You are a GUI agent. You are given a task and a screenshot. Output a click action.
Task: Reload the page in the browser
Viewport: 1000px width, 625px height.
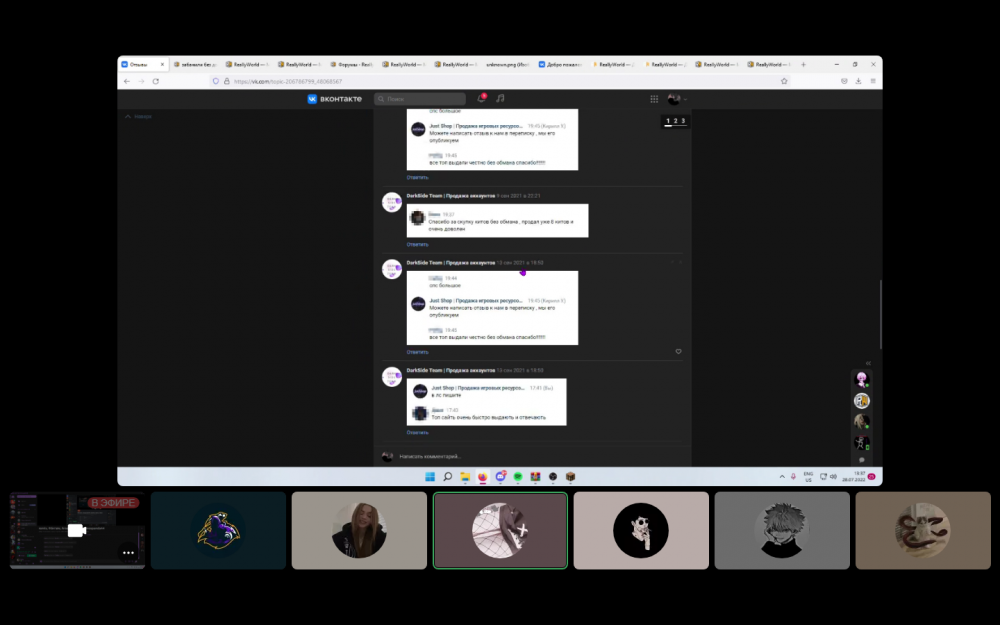156,81
